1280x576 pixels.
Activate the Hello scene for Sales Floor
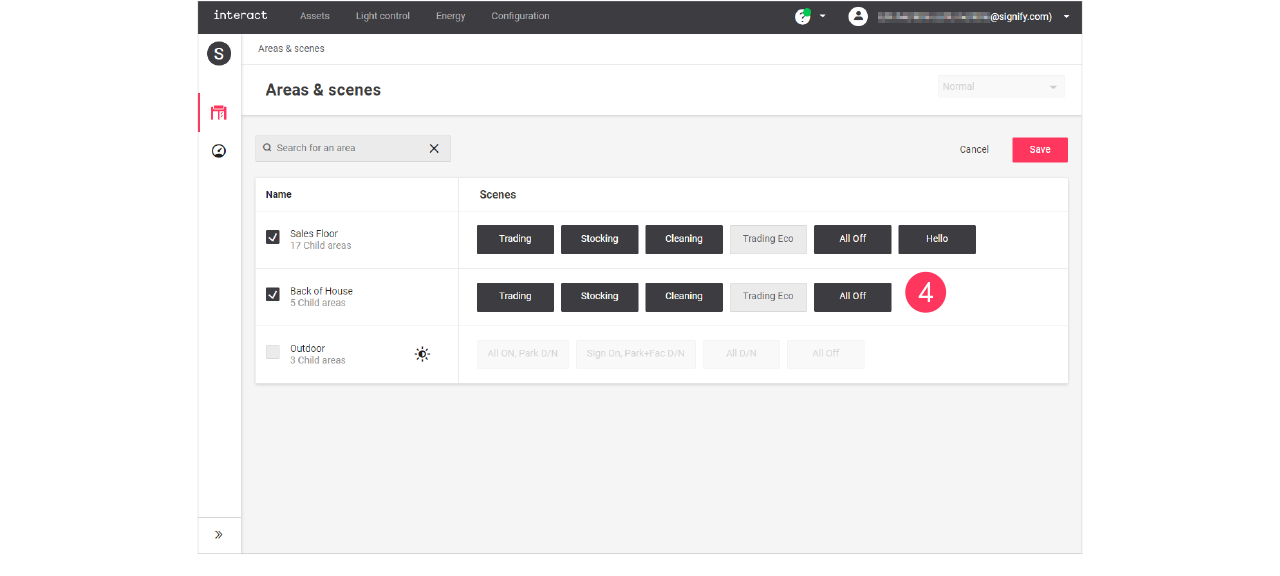[x=936, y=239]
